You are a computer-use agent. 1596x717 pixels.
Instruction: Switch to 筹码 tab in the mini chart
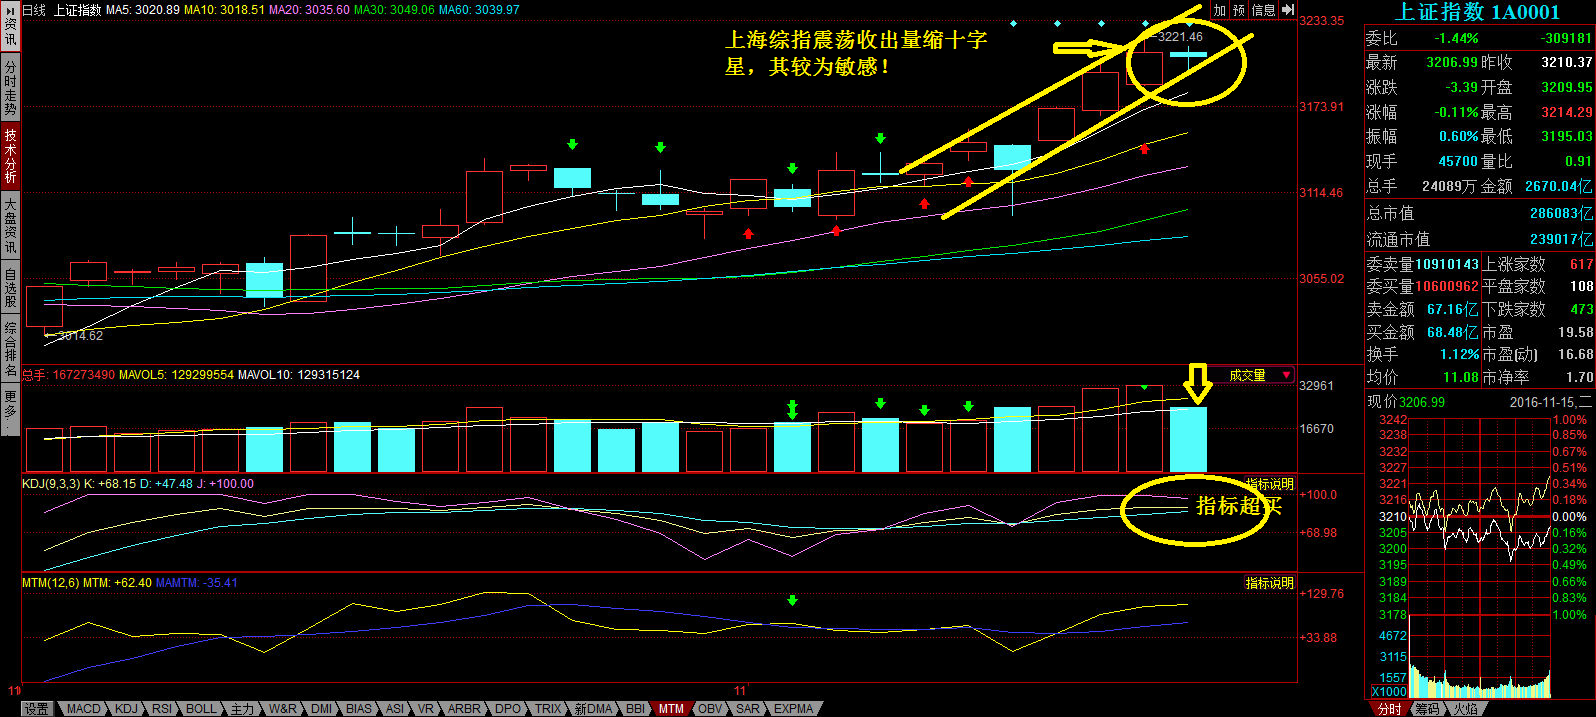[x=1427, y=709]
